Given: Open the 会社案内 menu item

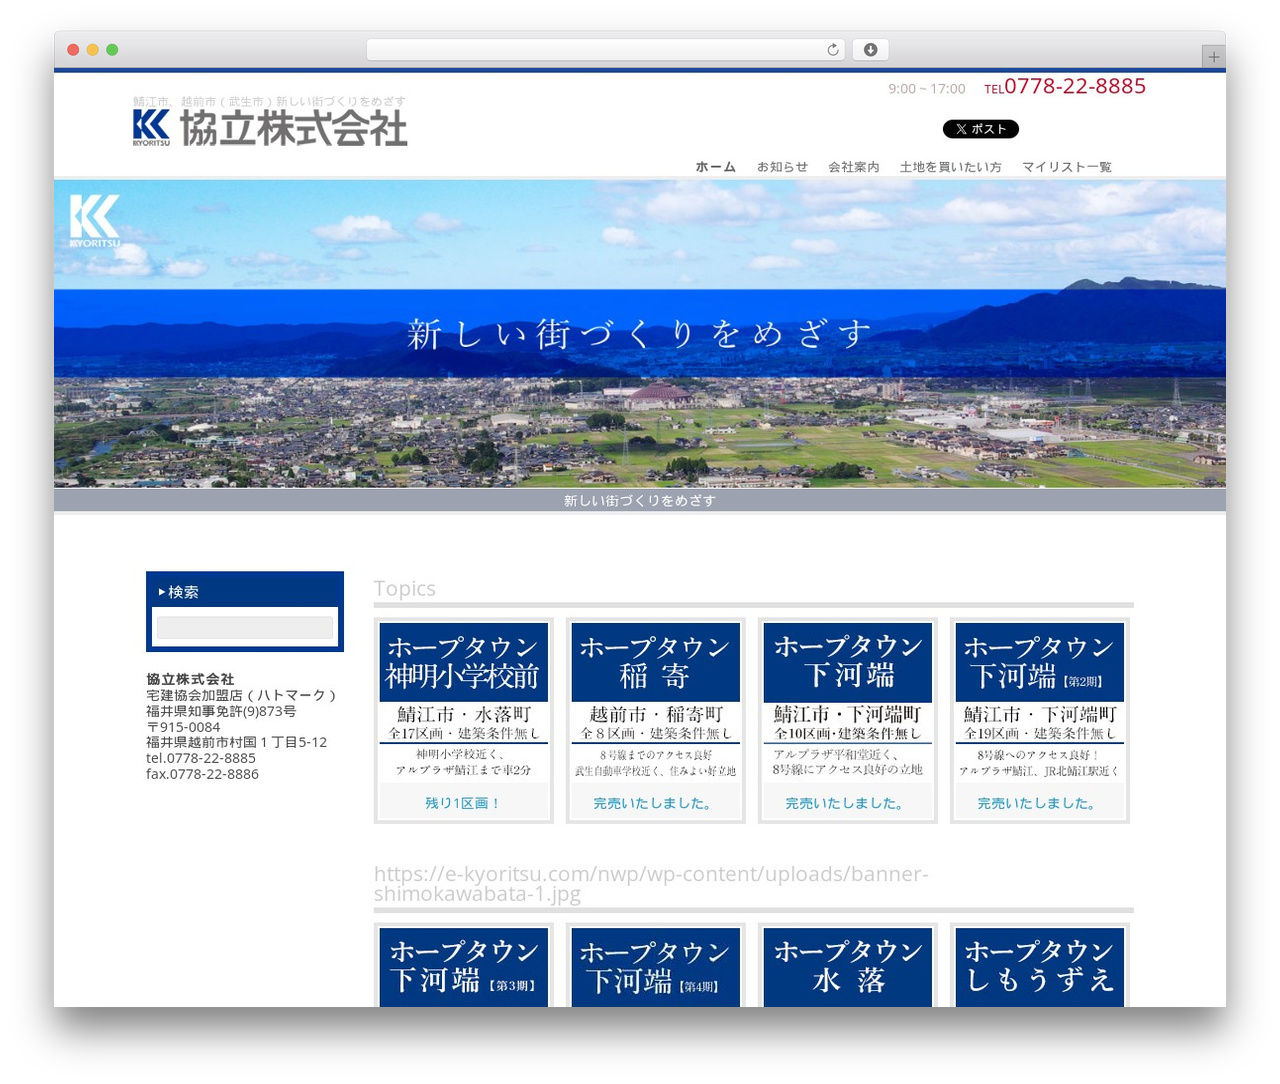Looking at the screenshot, I should pos(853,167).
